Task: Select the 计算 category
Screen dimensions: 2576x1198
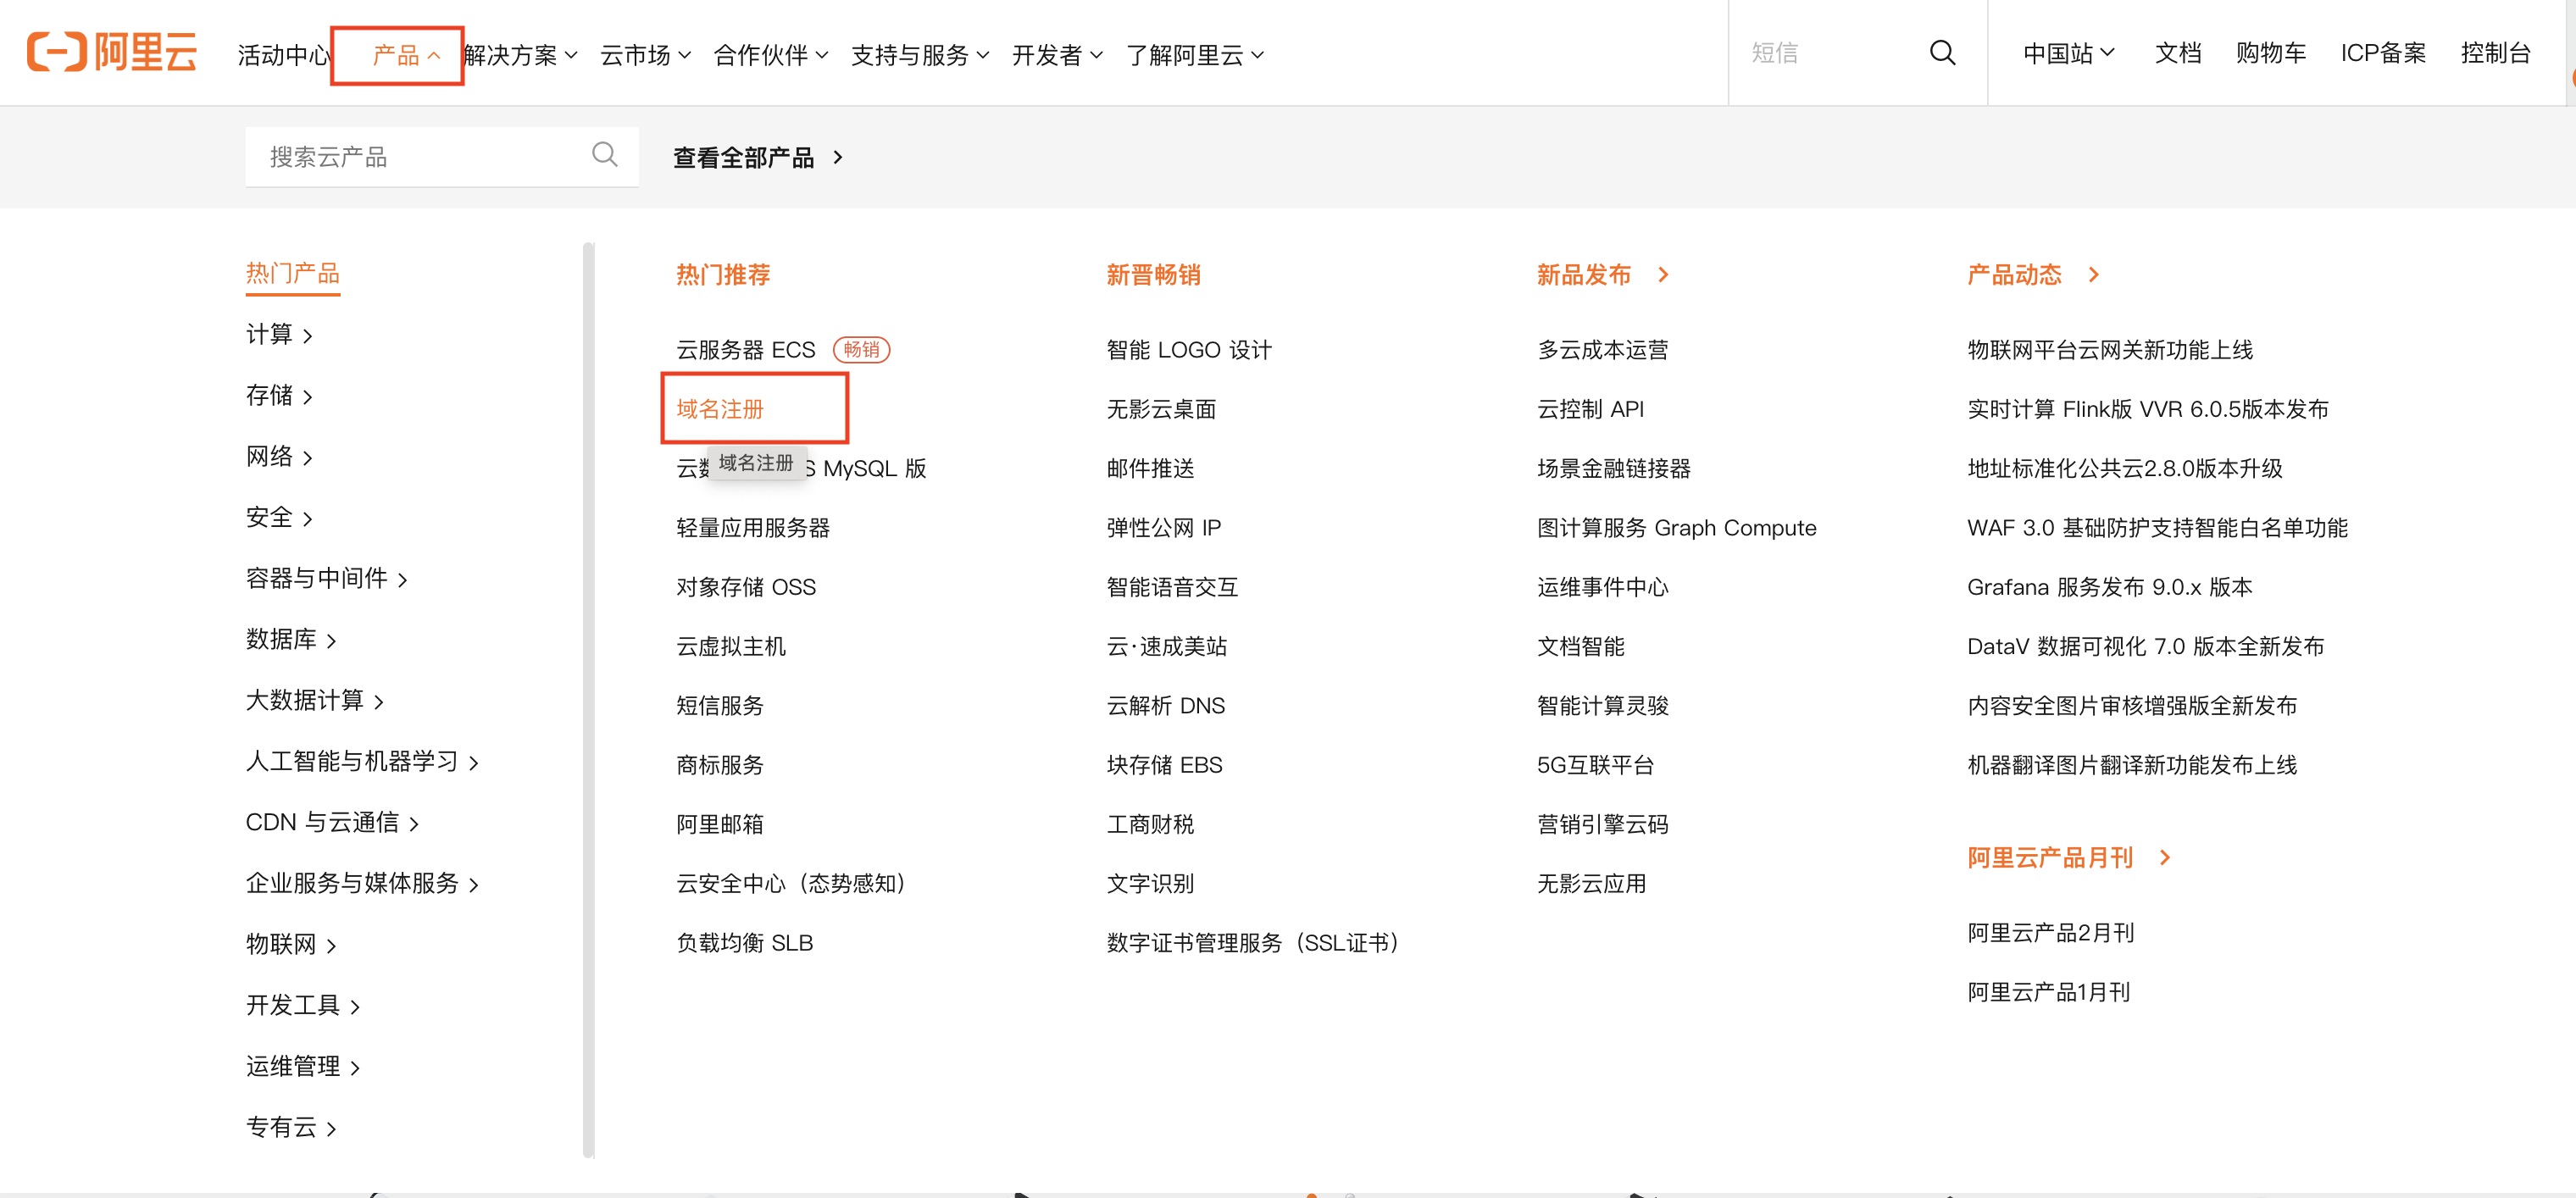Action: click(279, 334)
